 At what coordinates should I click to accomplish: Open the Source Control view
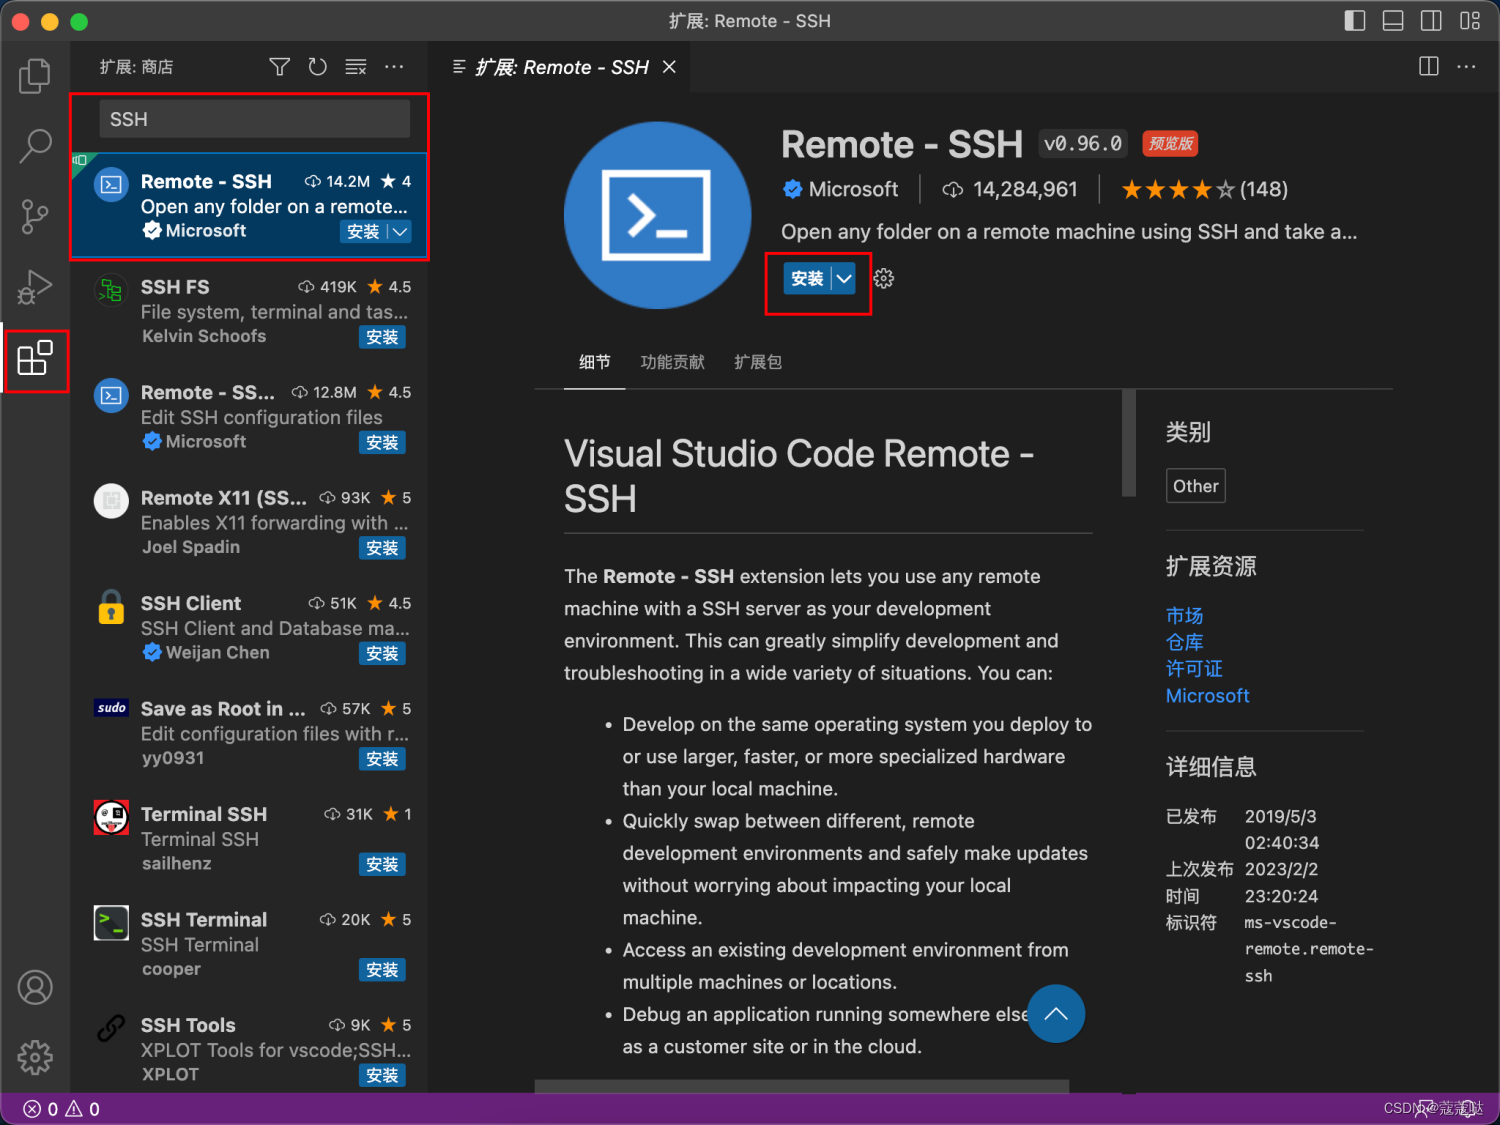35,216
